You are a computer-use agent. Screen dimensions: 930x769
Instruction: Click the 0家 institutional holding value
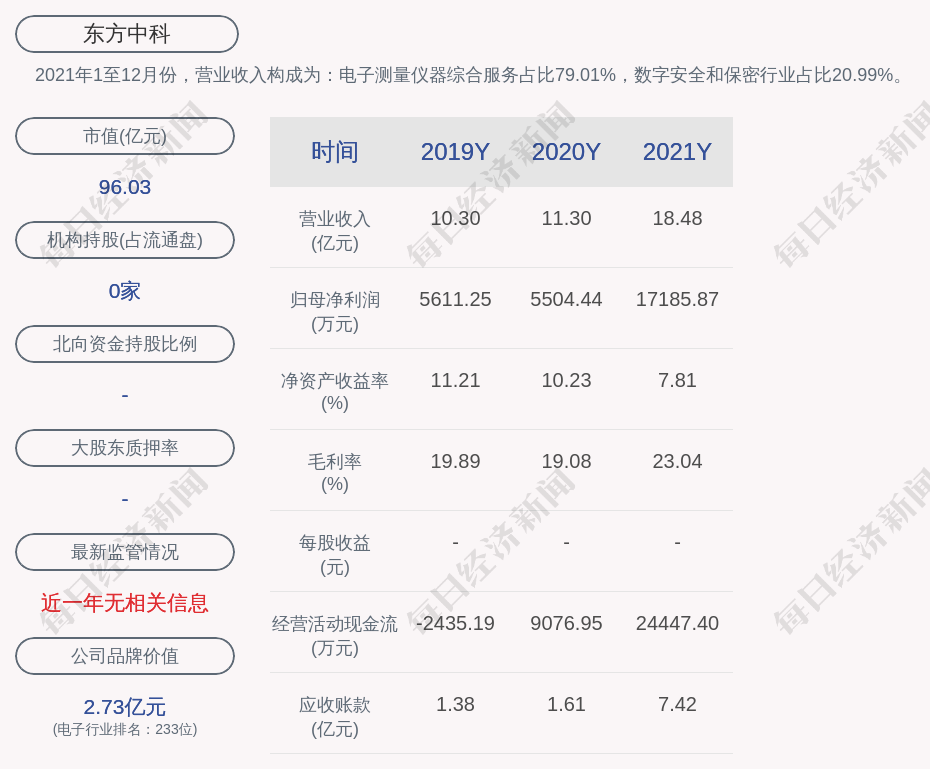pos(125,291)
